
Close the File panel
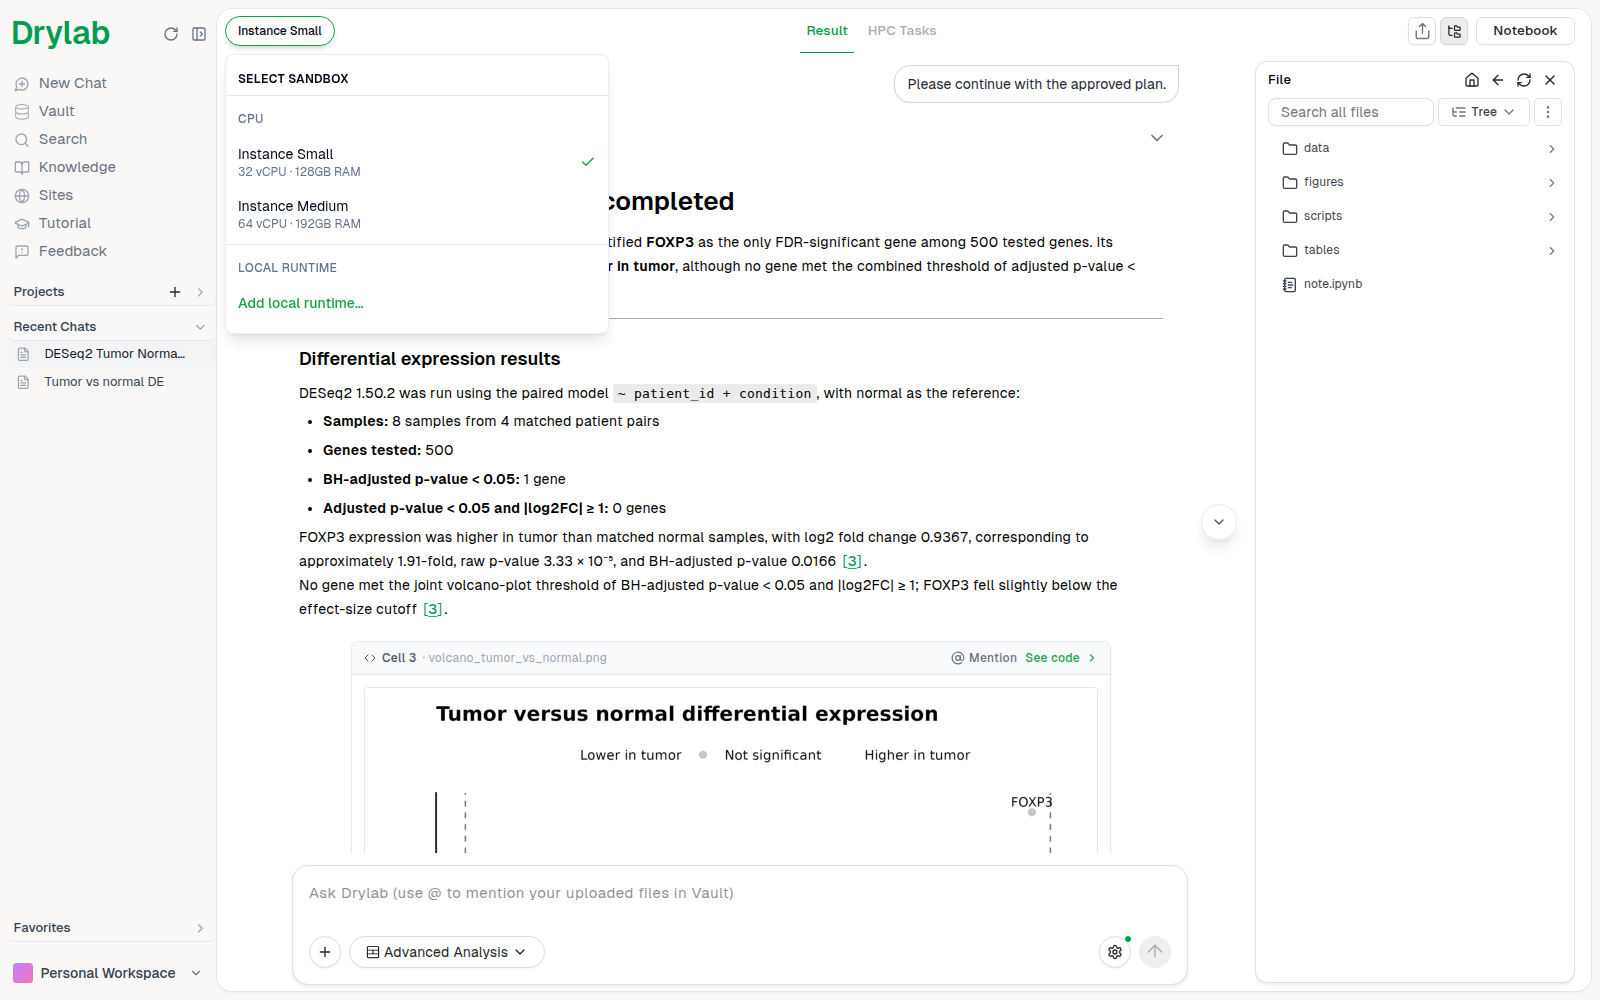click(x=1550, y=80)
